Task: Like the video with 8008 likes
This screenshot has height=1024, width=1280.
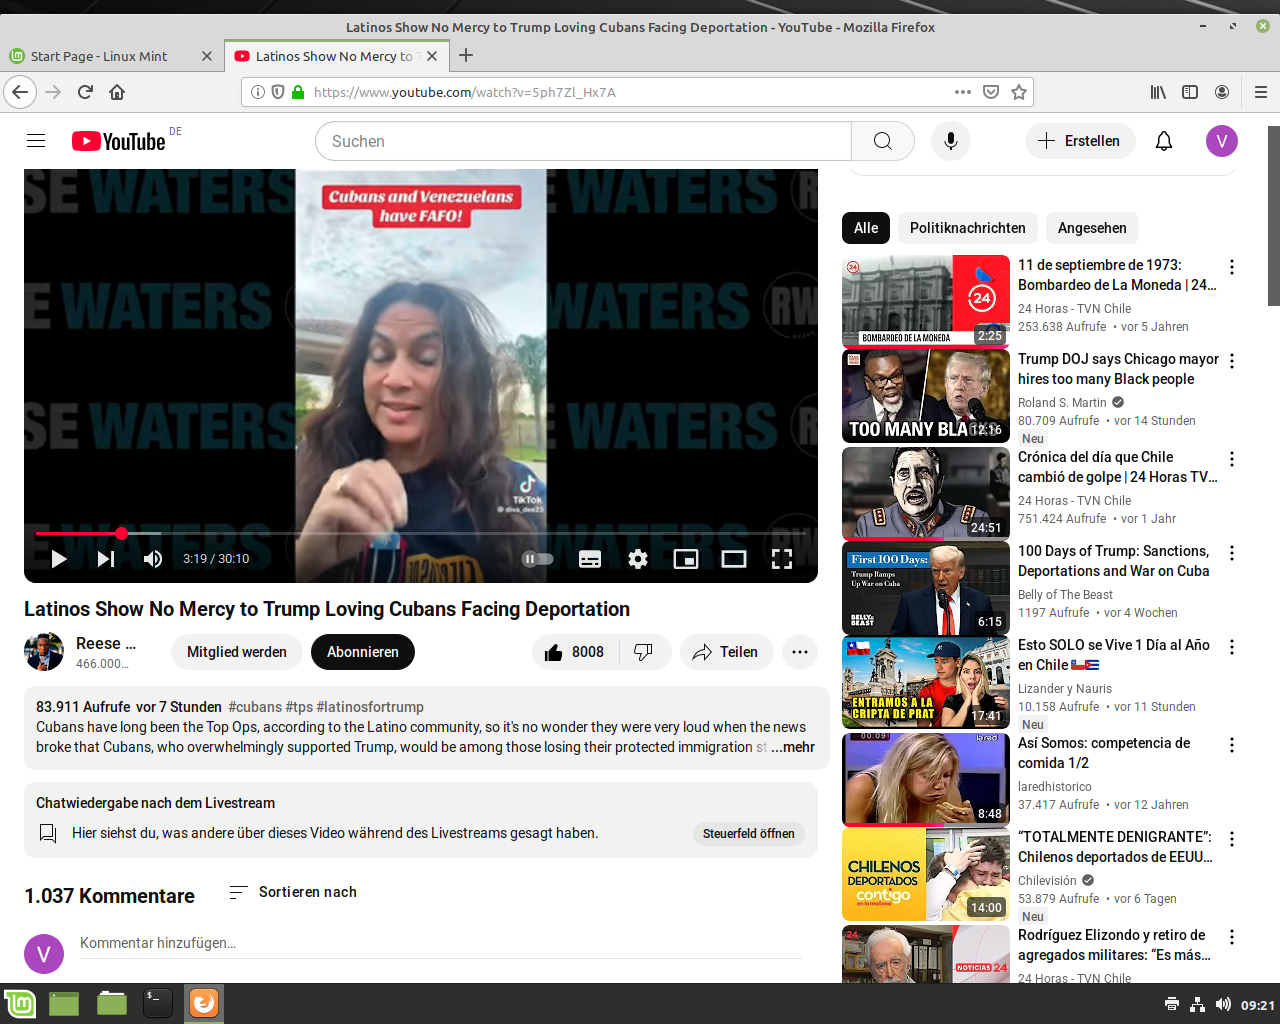Action: [575, 652]
